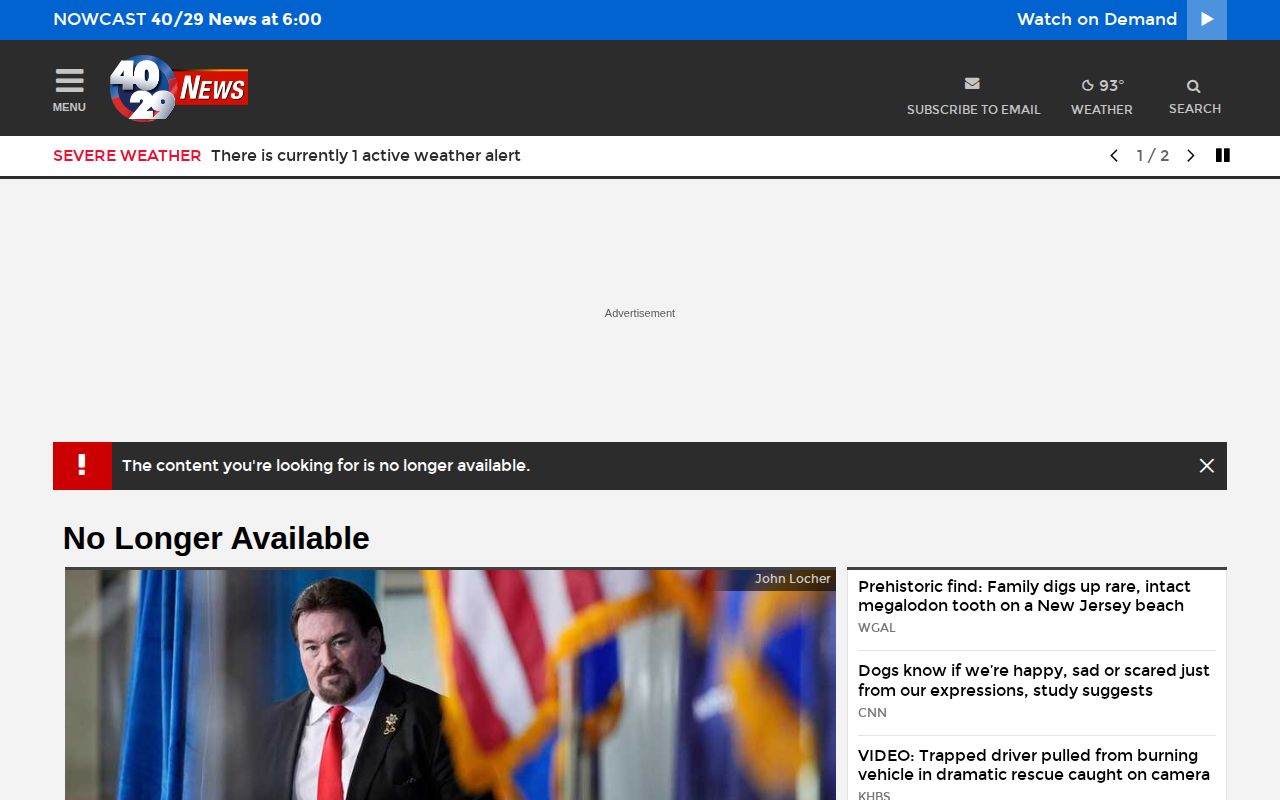The height and width of the screenshot is (800, 1280).
Task: Click the 40/29 News logo
Action: coord(179,88)
